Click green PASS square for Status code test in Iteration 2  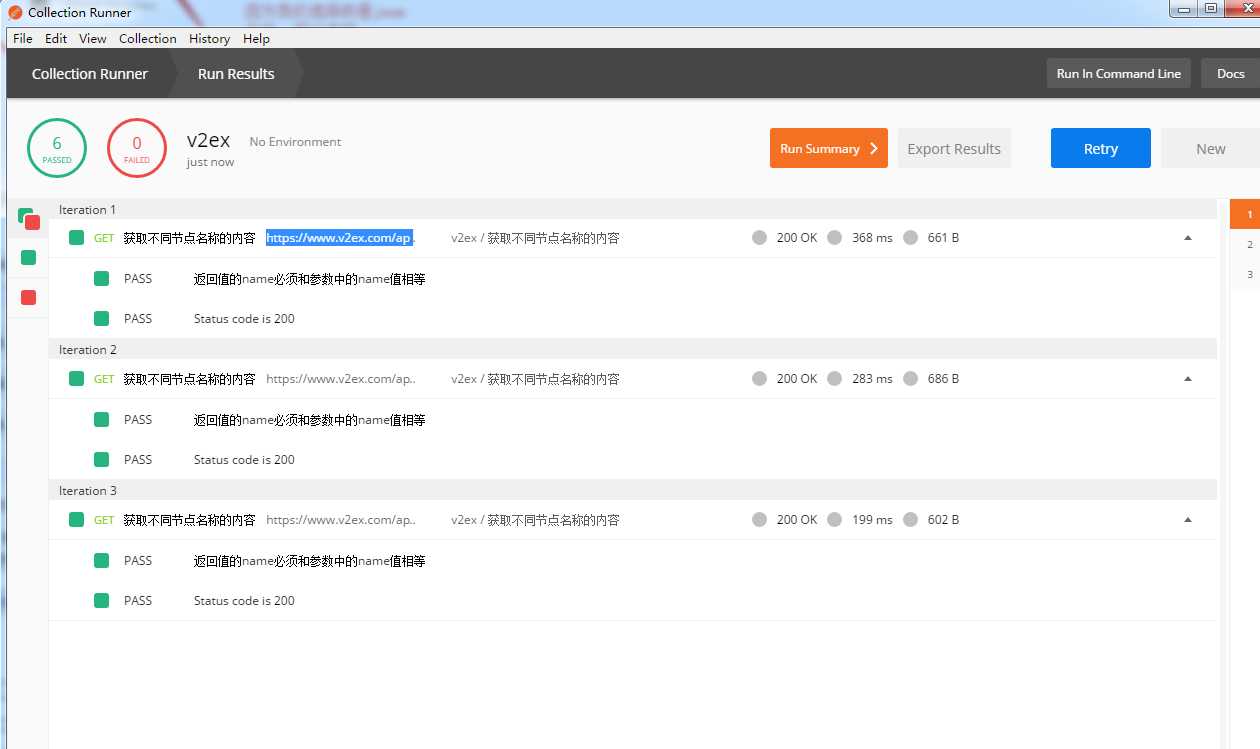pos(101,460)
